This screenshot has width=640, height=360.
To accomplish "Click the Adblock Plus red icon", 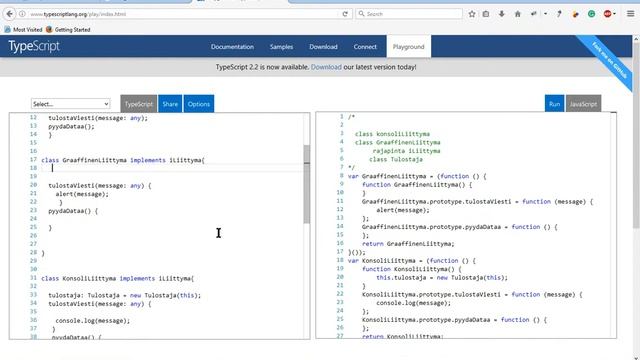I will 607,14.
